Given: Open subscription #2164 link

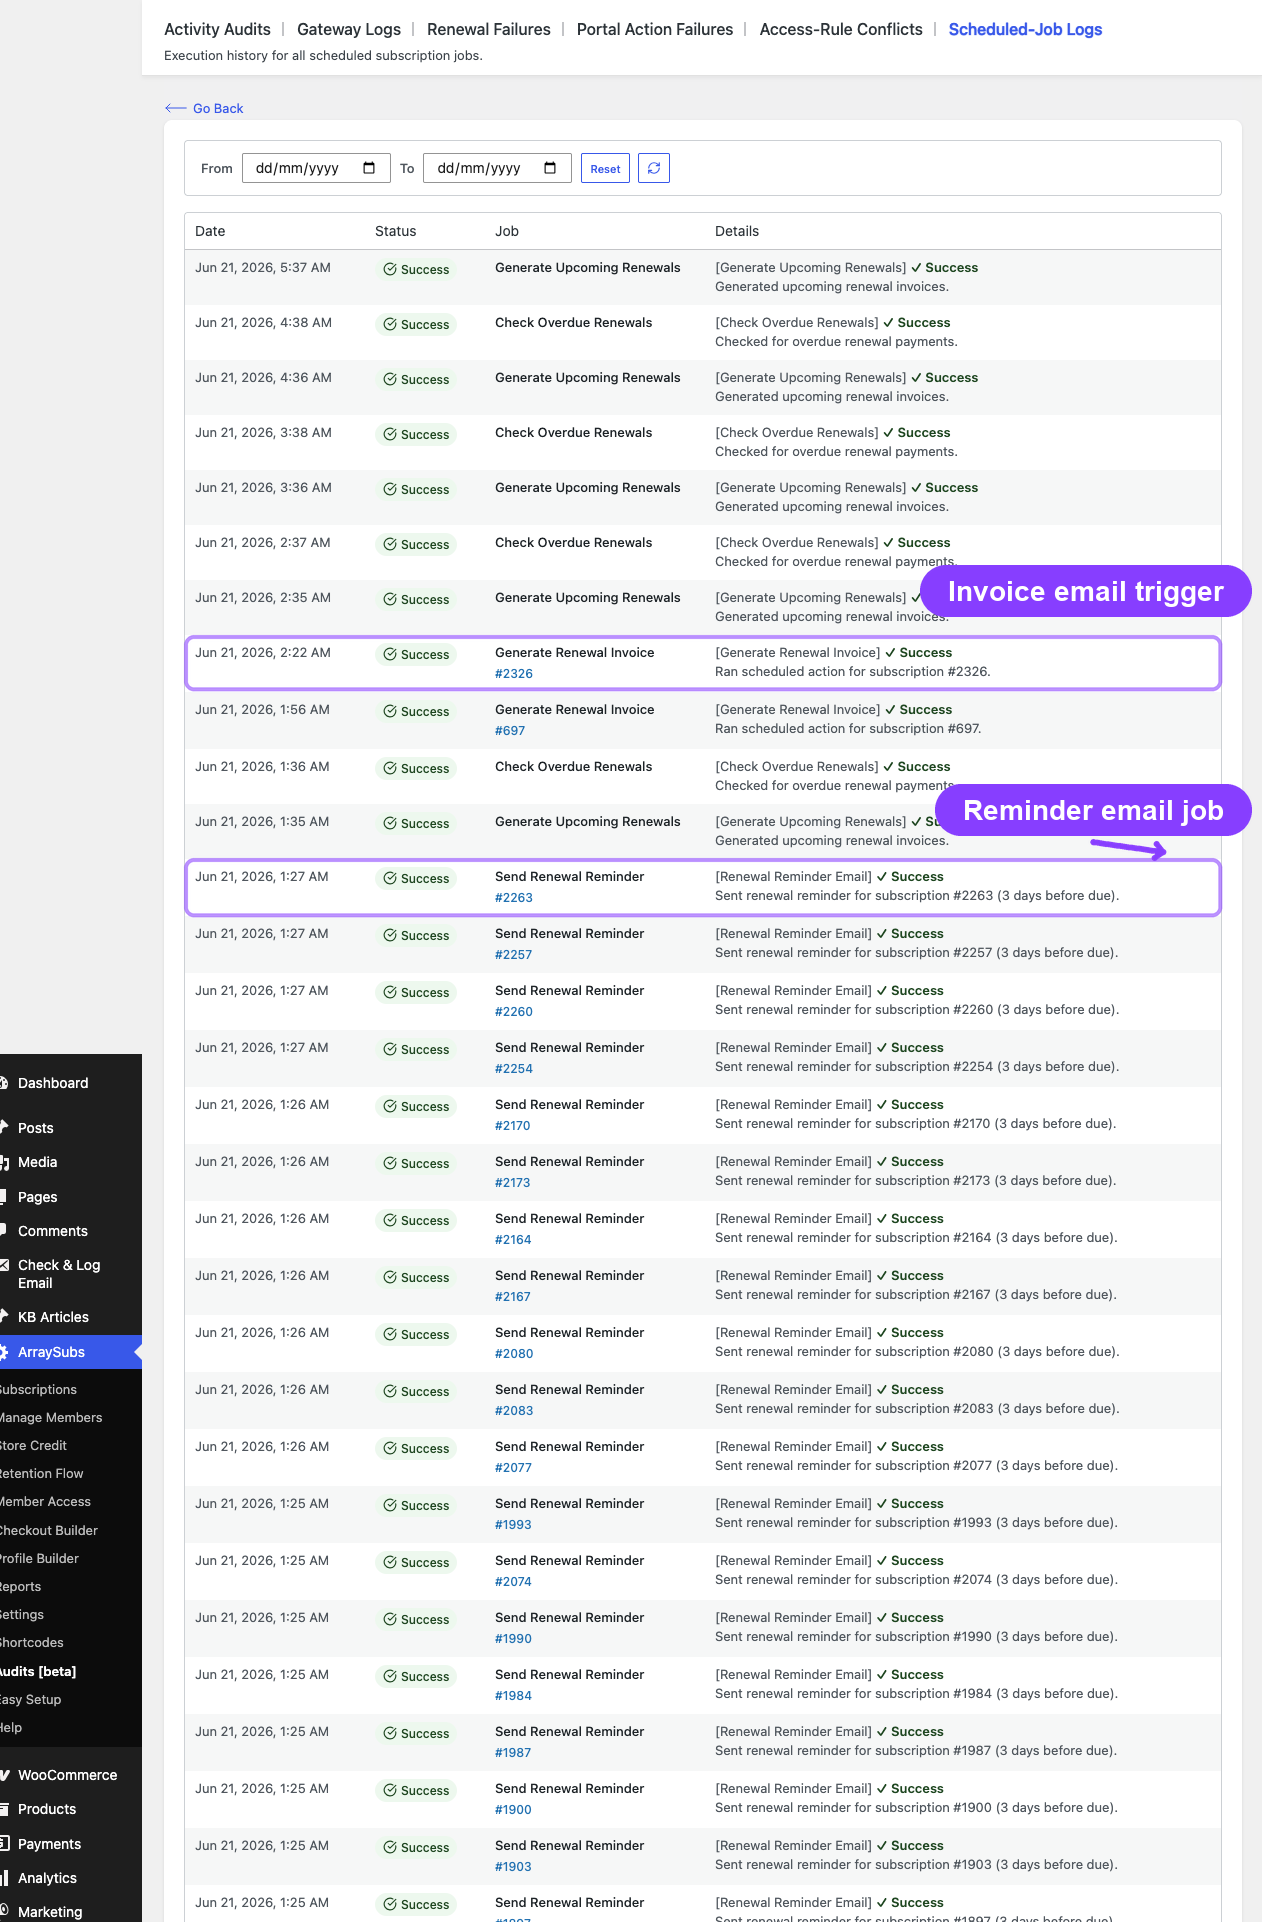Looking at the screenshot, I should coord(513,1239).
